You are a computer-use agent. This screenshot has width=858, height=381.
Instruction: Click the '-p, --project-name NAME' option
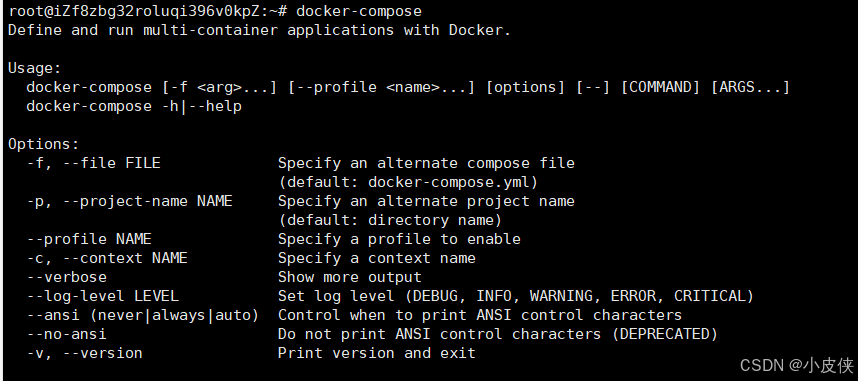point(130,201)
